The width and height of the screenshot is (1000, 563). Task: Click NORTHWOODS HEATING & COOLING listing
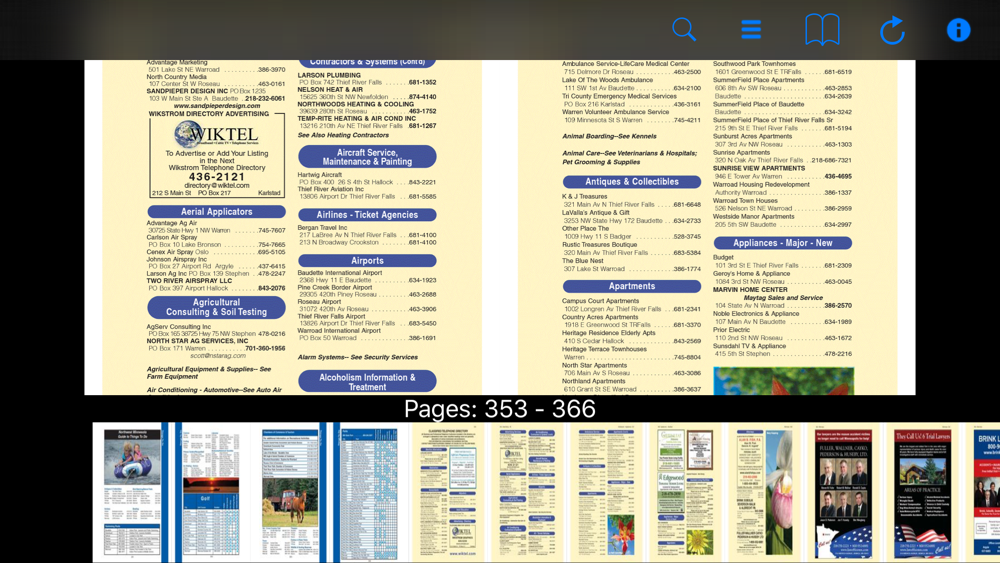pyautogui.click(x=367, y=108)
